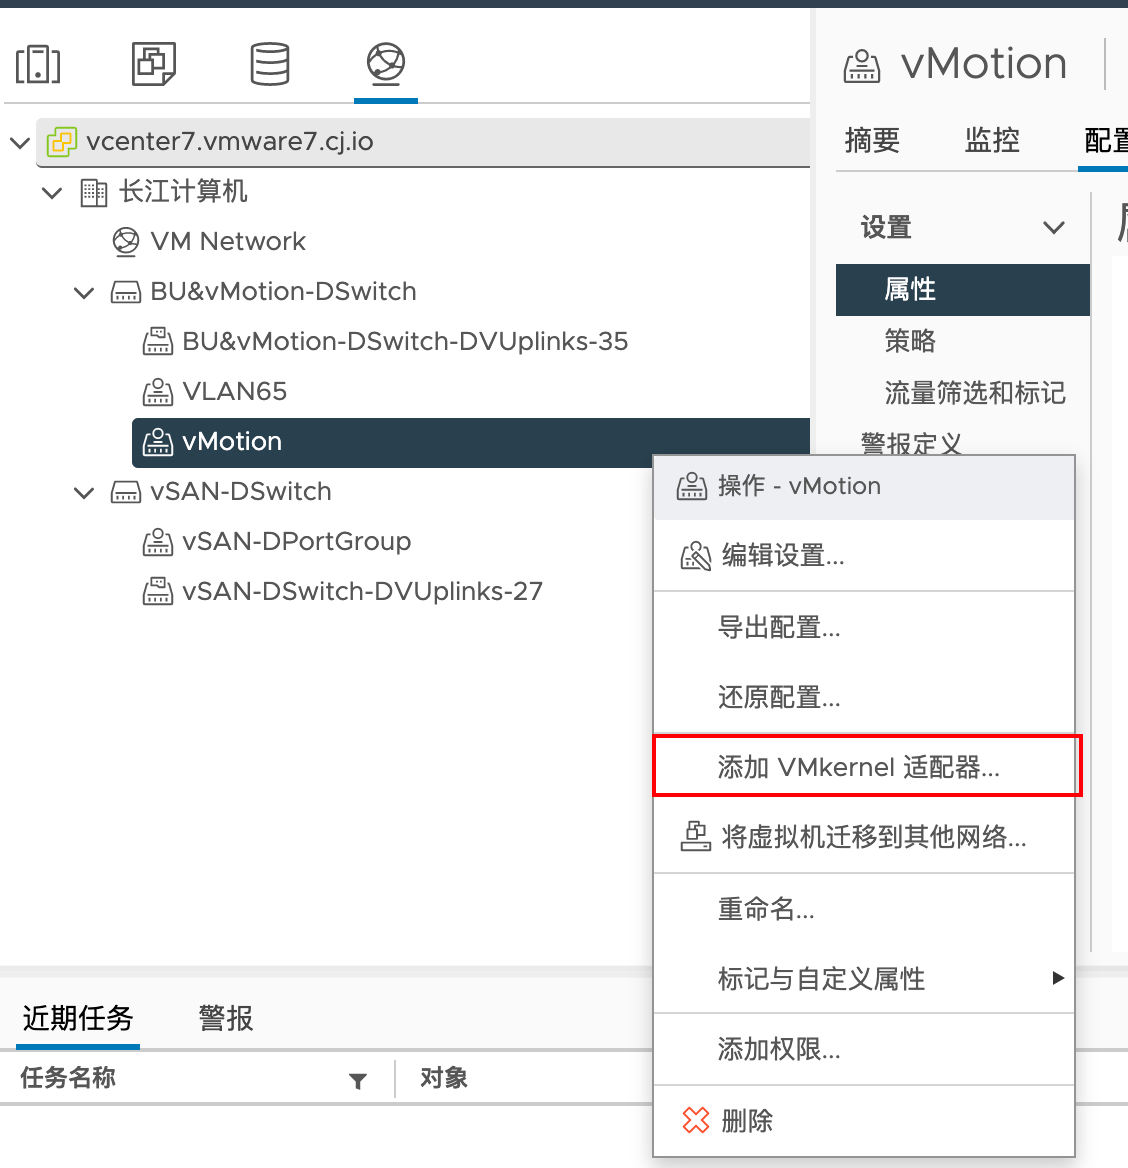
Task: Select BU&vMotion-DSwitch in the tree
Action: pyautogui.click(x=283, y=291)
